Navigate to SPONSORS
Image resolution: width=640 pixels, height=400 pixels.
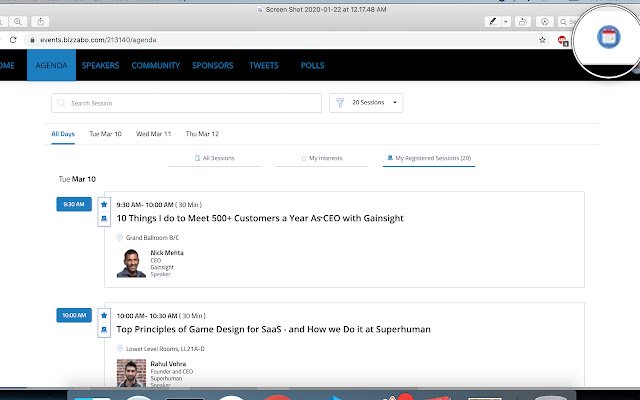[213, 65]
